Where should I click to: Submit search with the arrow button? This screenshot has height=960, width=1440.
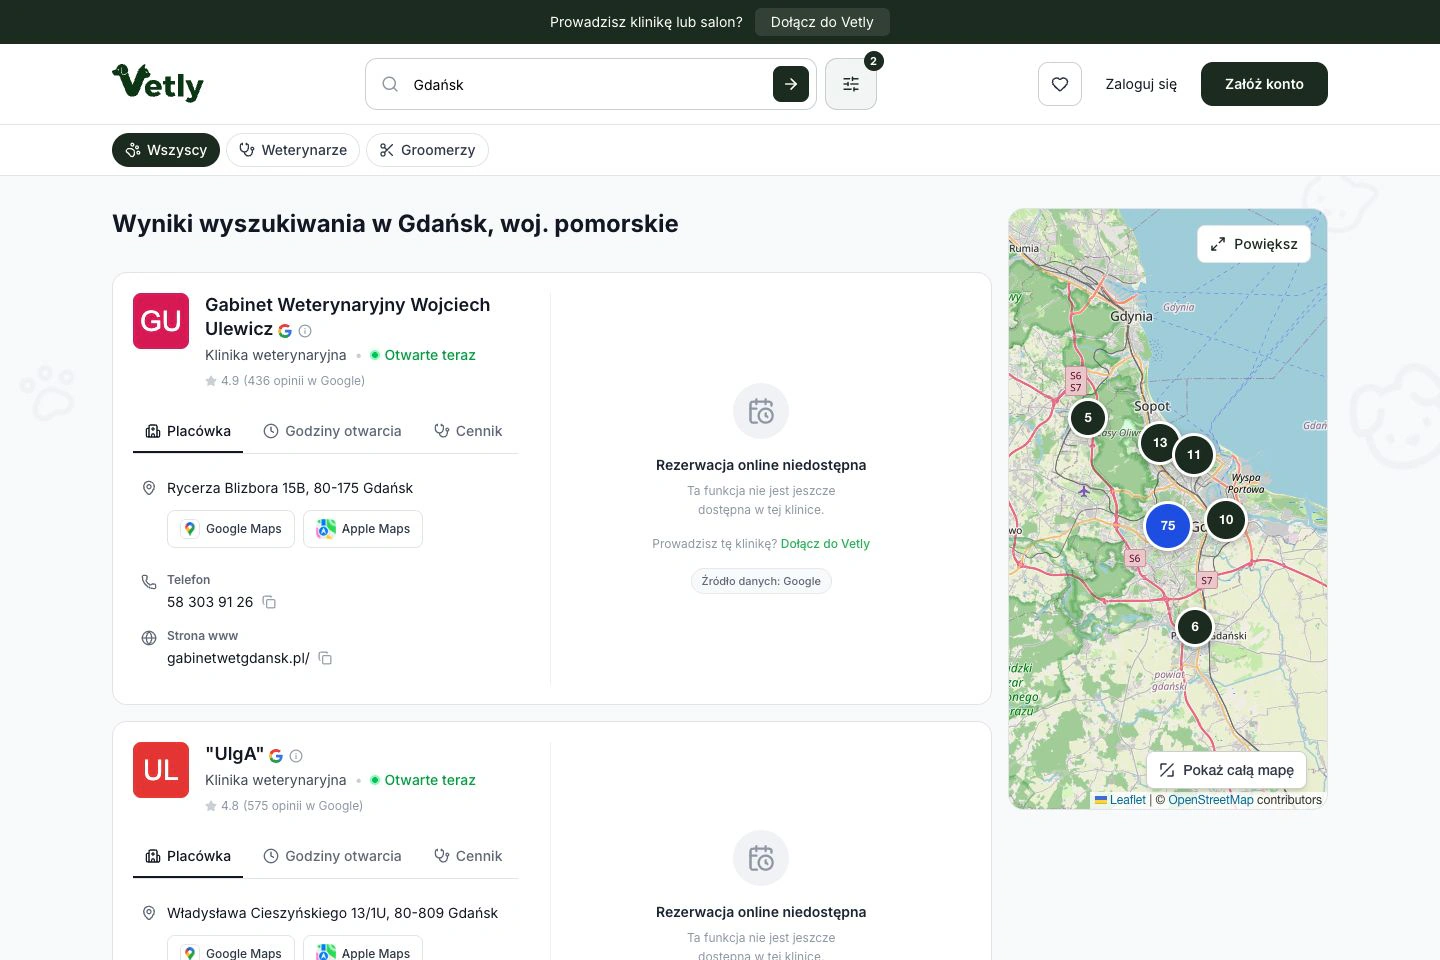pos(791,84)
